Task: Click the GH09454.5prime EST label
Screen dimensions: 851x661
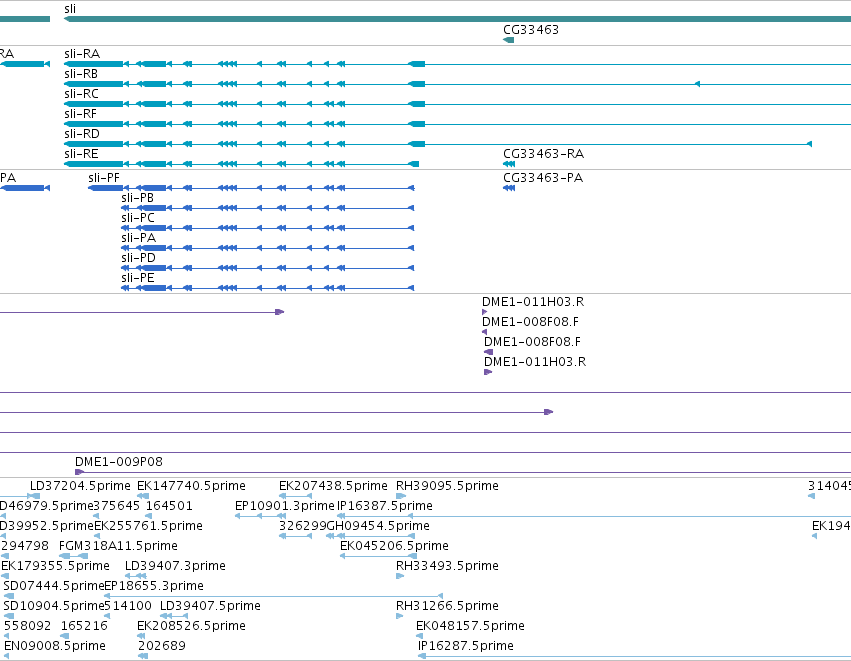Action: point(378,526)
